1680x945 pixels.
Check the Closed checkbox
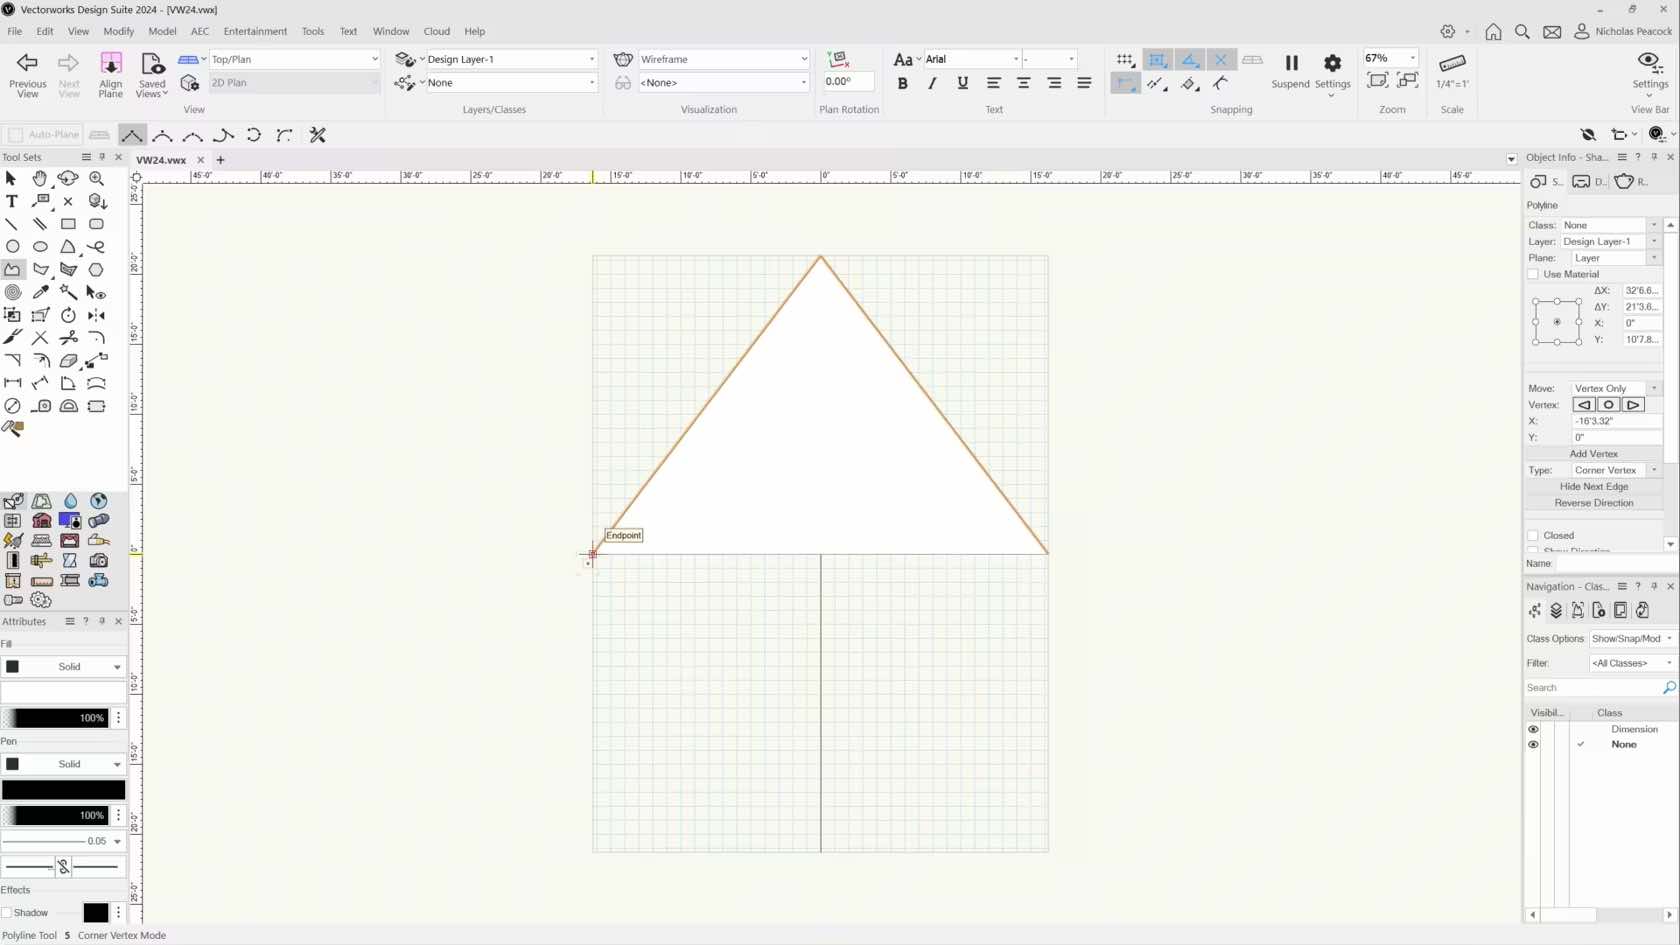pos(1533,536)
